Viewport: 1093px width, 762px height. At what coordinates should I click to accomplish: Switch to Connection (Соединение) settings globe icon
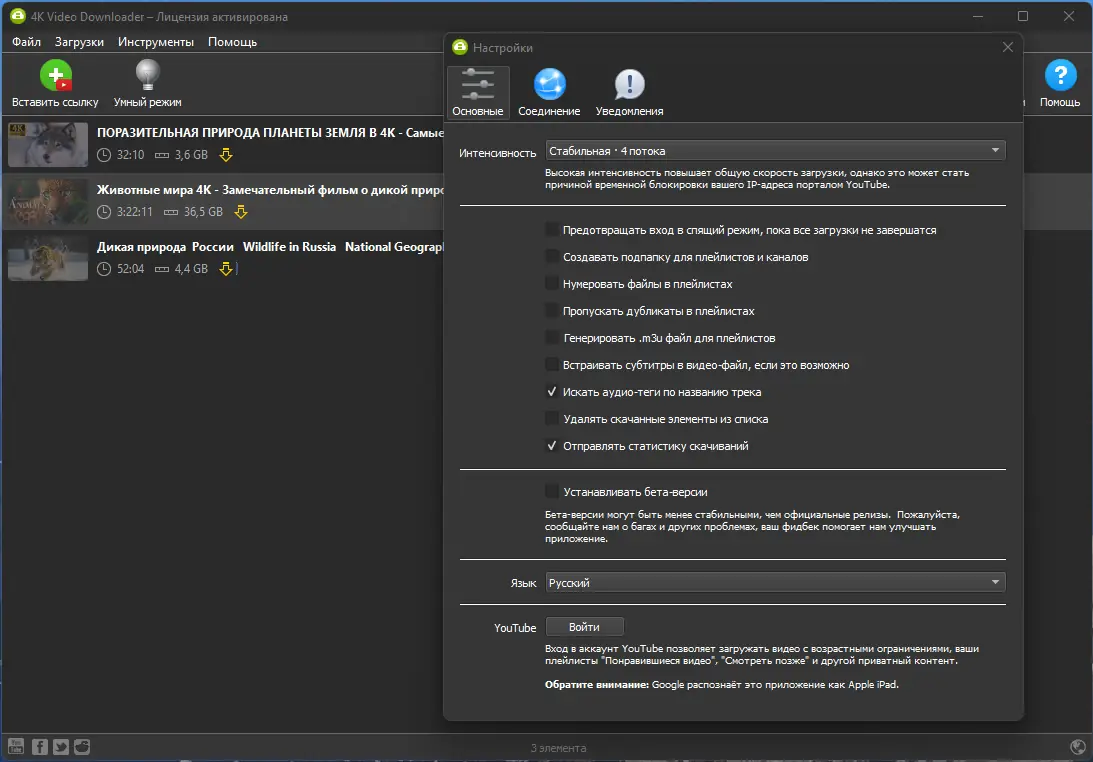coord(549,85)
